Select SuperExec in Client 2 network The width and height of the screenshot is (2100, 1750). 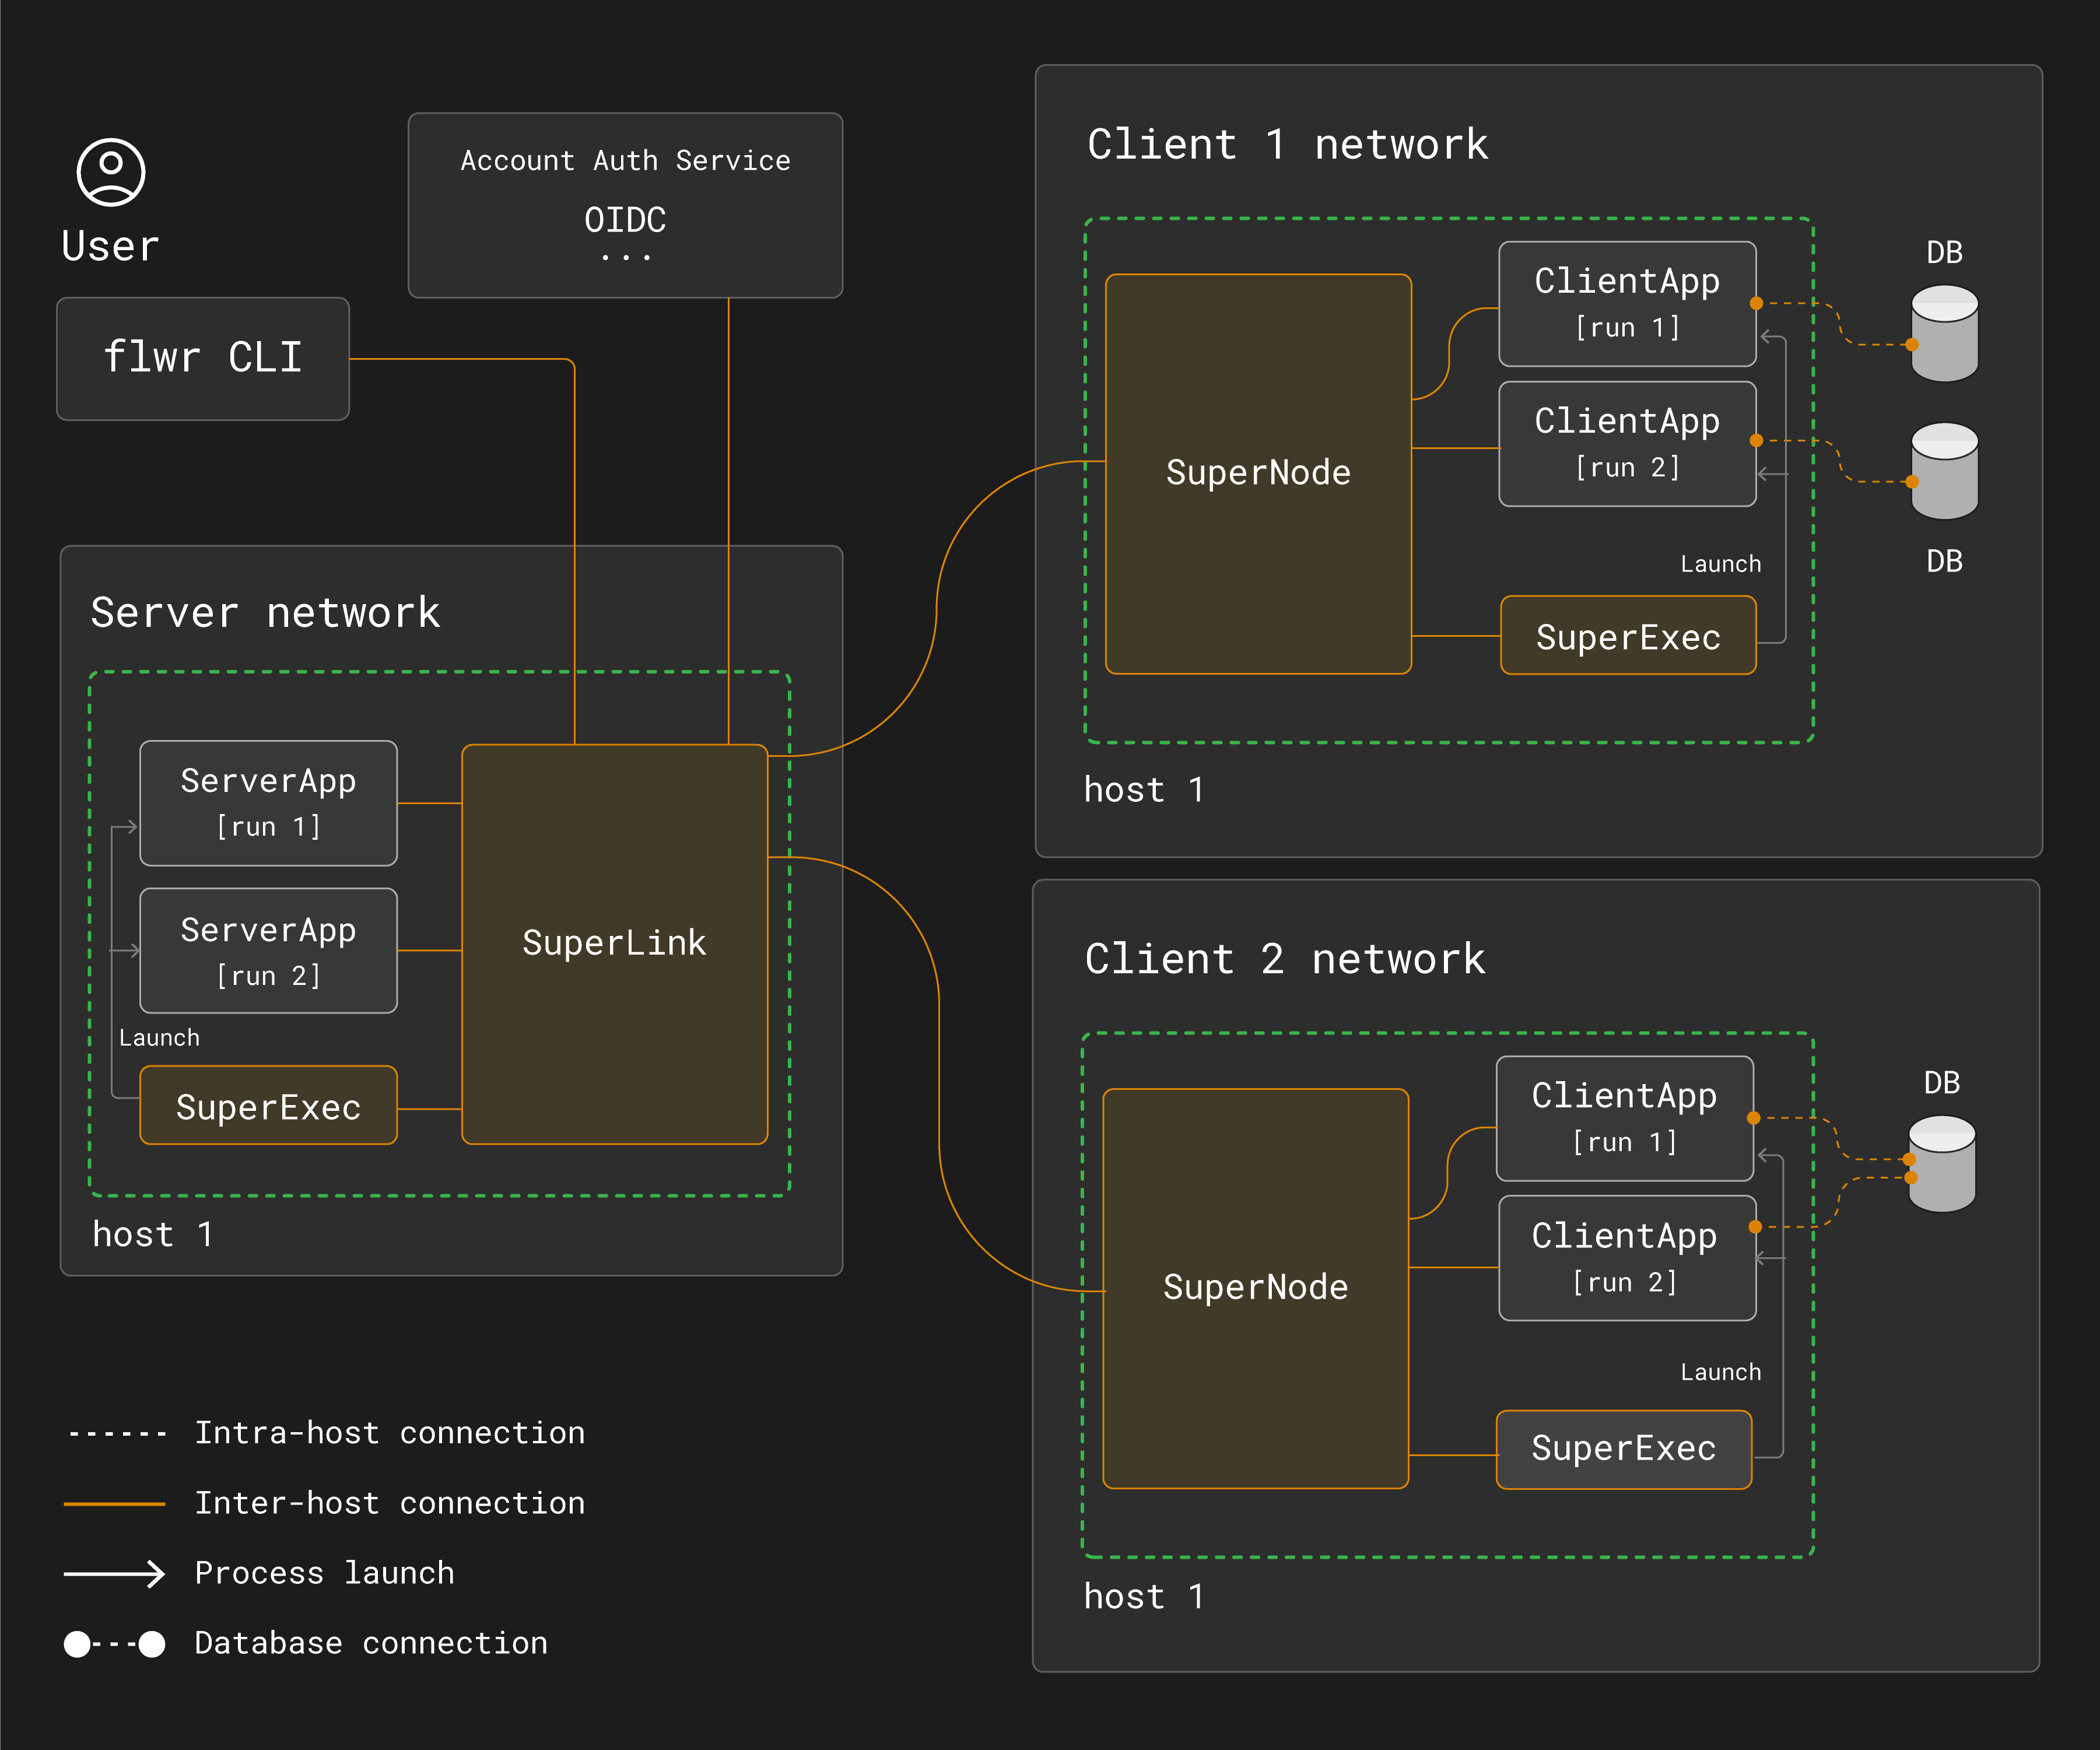click(1624, 1449)
